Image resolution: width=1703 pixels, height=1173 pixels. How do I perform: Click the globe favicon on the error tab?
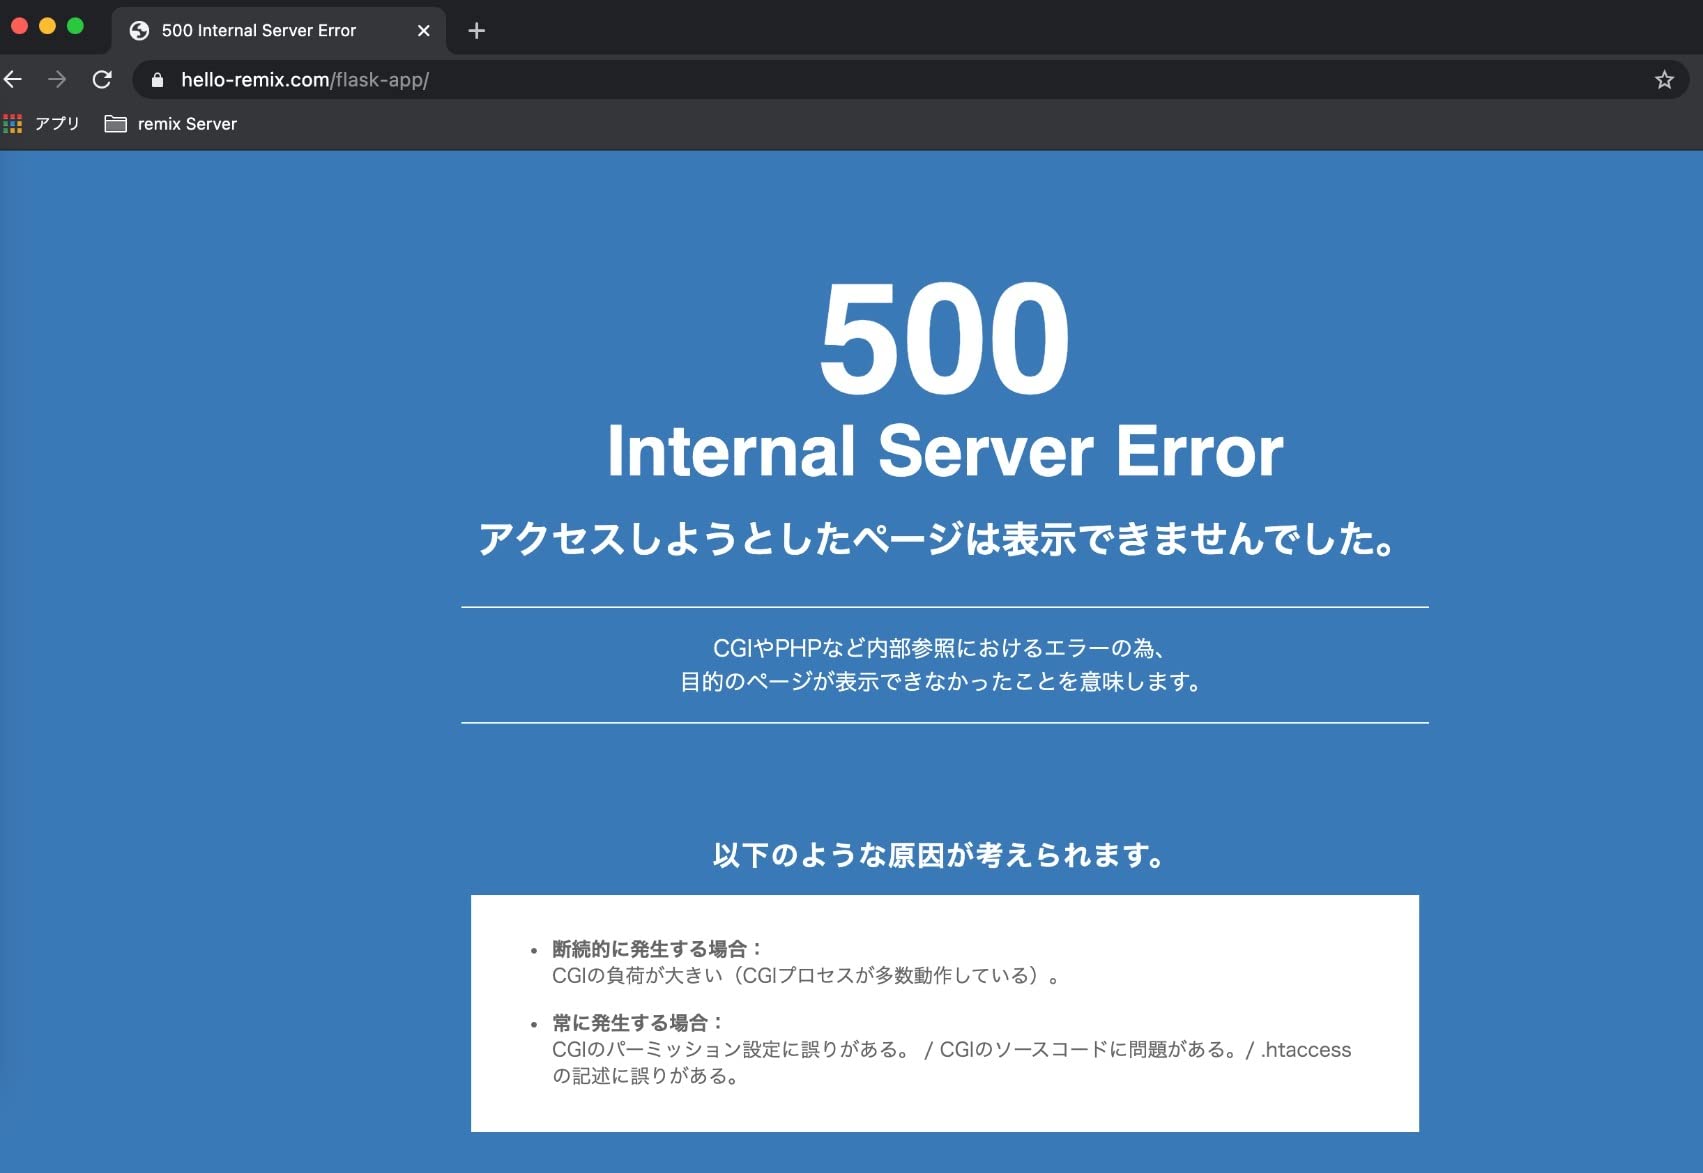pos(138,30)
